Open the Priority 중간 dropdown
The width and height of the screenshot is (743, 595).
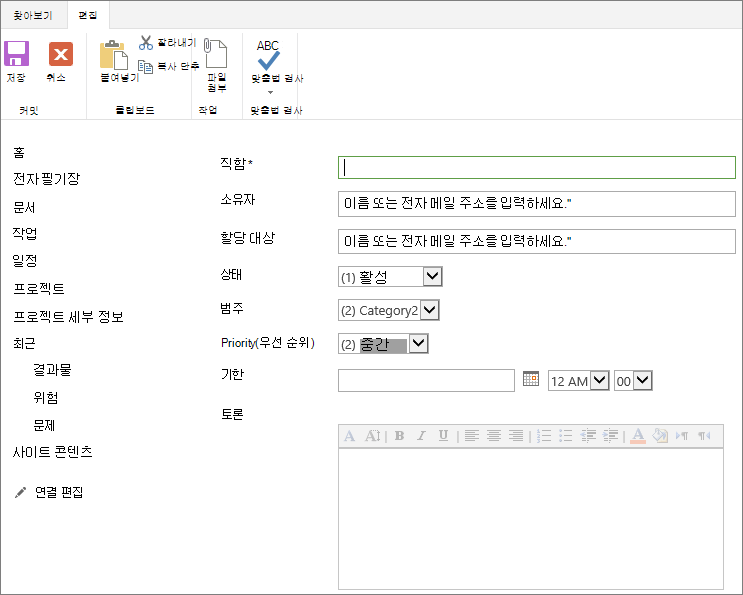click(x=418, y=343)
